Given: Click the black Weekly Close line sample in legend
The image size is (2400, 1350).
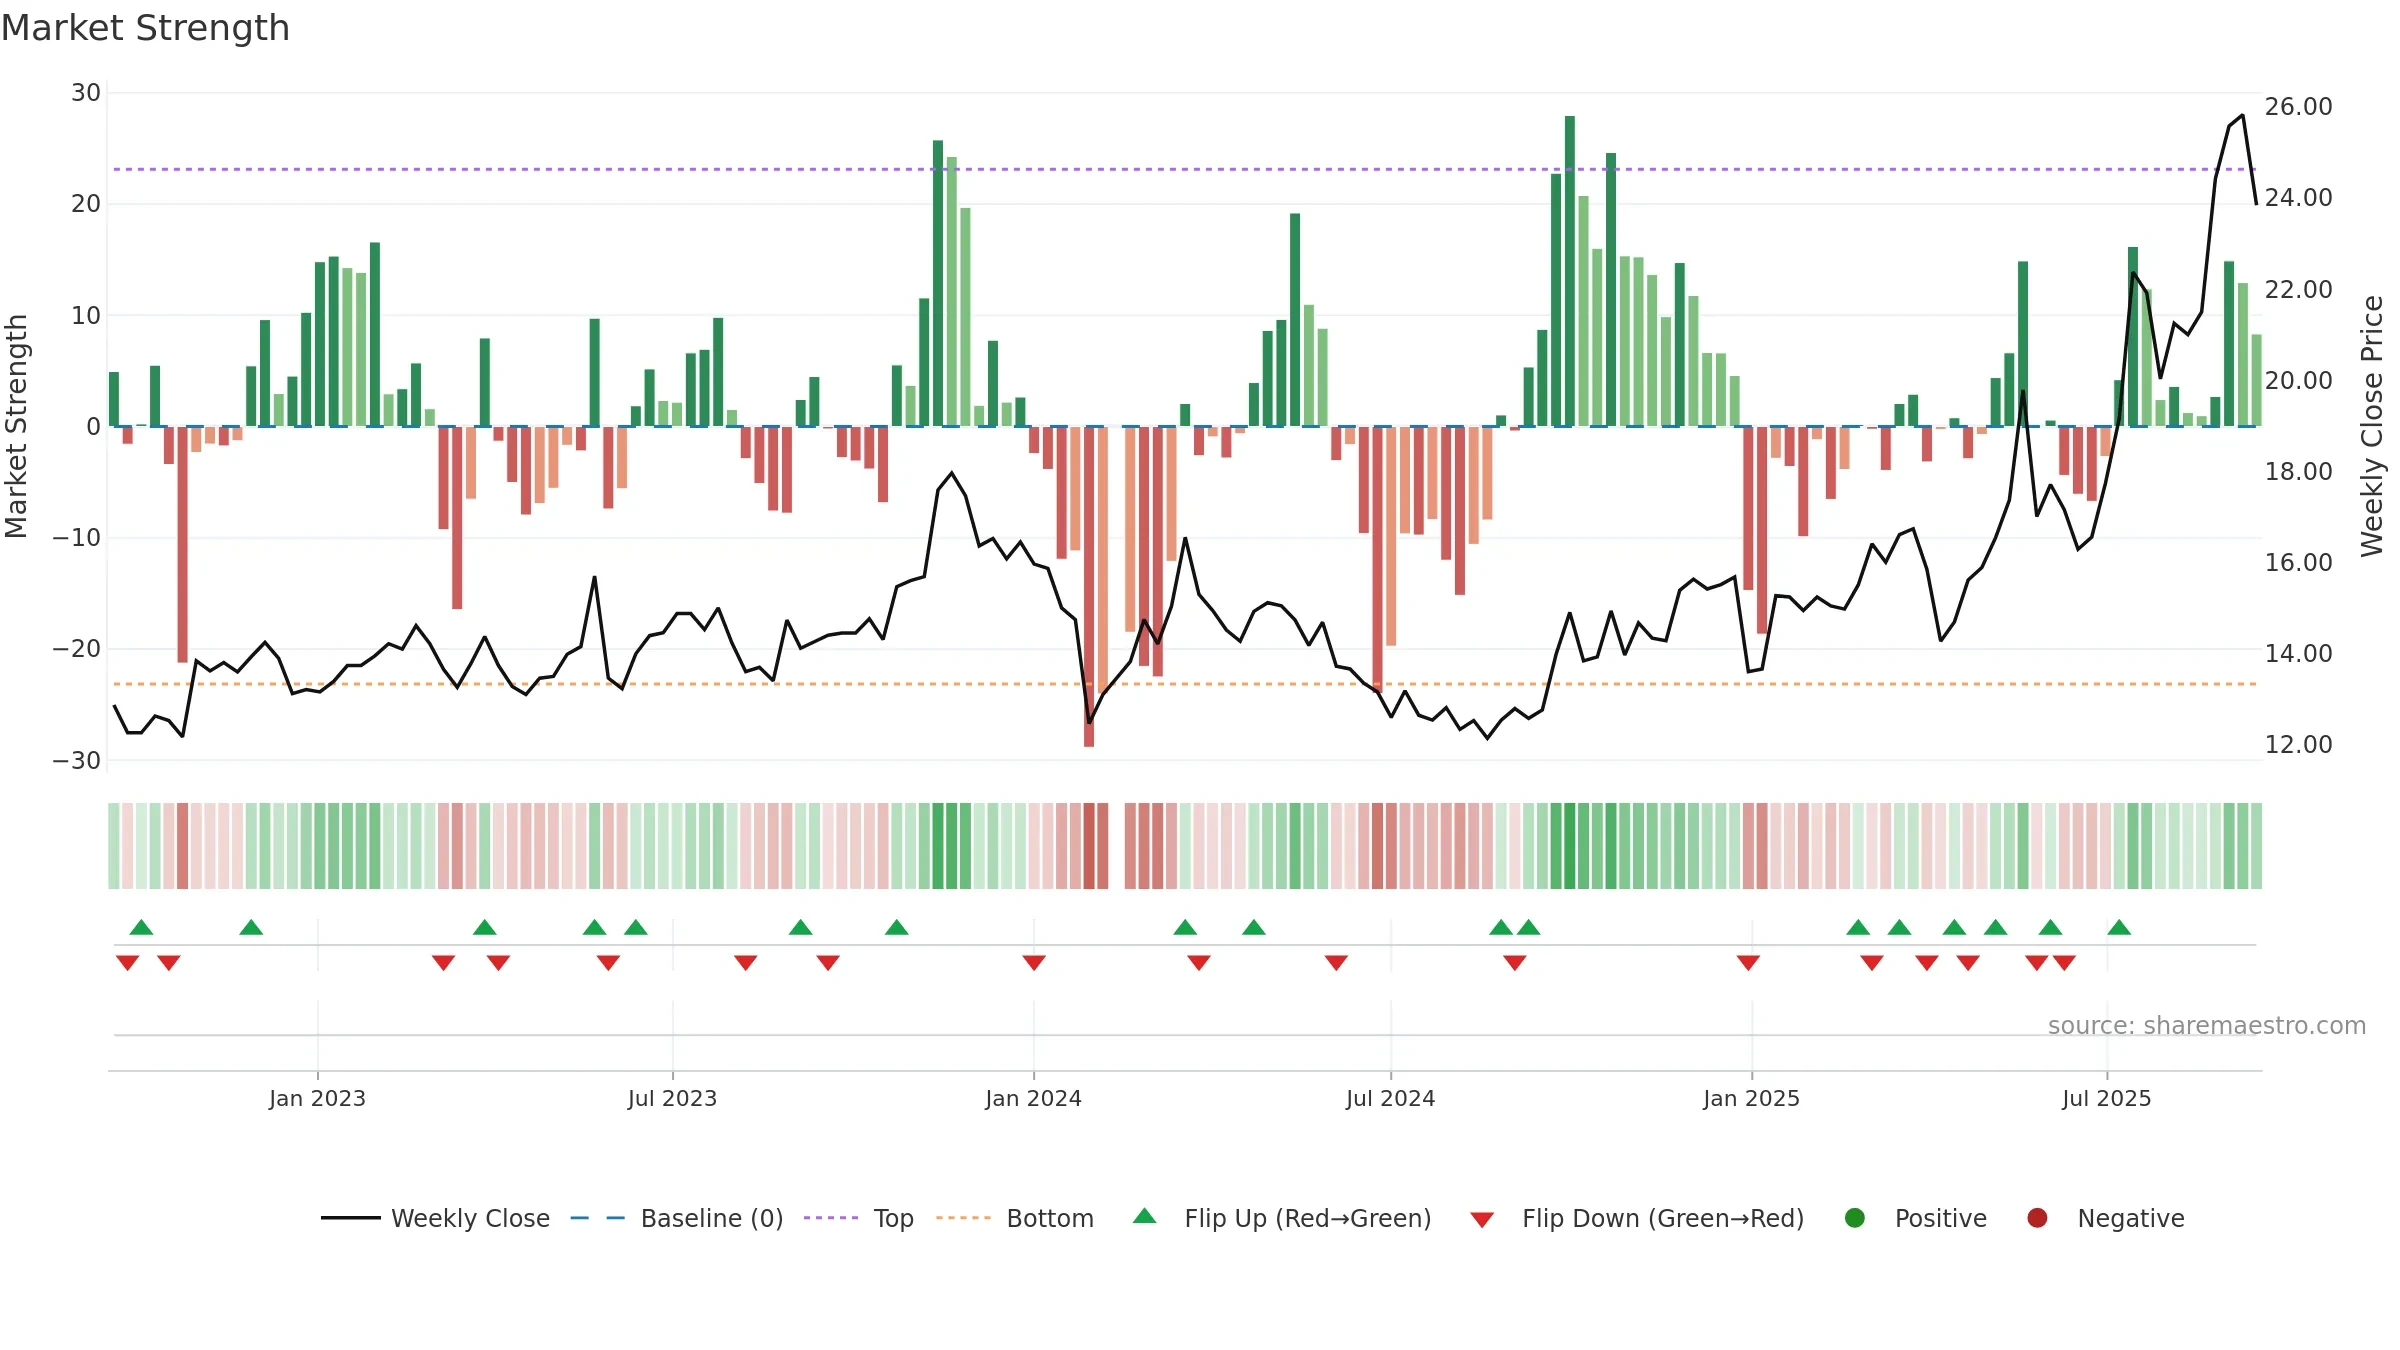Looking at the screenshot, I should (351, 1218).
